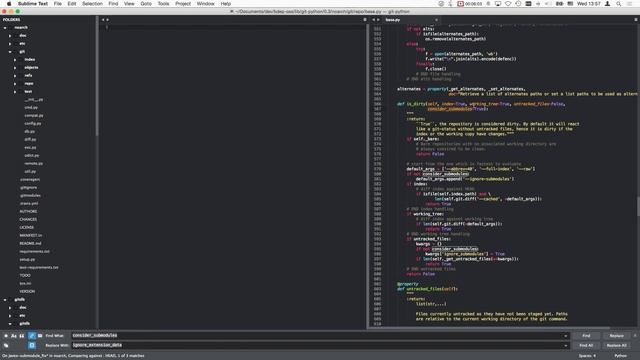Toggle case sensitive Aa option

[x=14, y=336]
